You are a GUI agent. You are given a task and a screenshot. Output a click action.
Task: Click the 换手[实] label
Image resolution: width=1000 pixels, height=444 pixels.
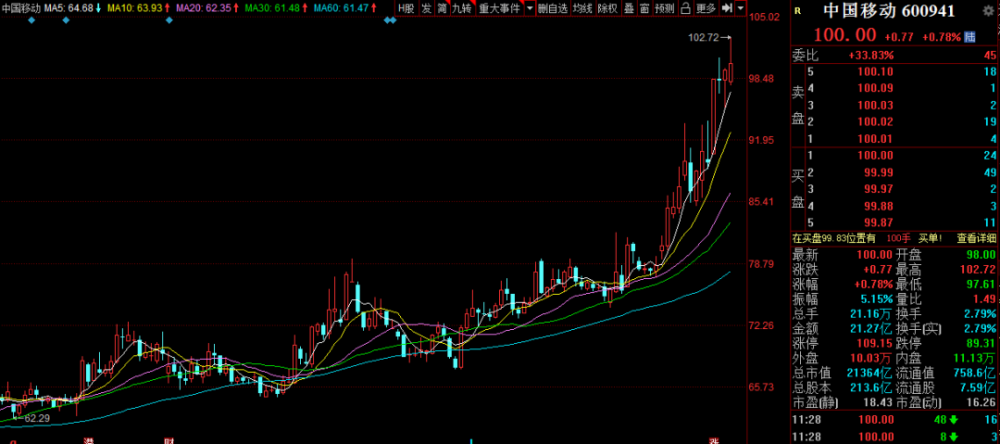(x=918, y=329)
